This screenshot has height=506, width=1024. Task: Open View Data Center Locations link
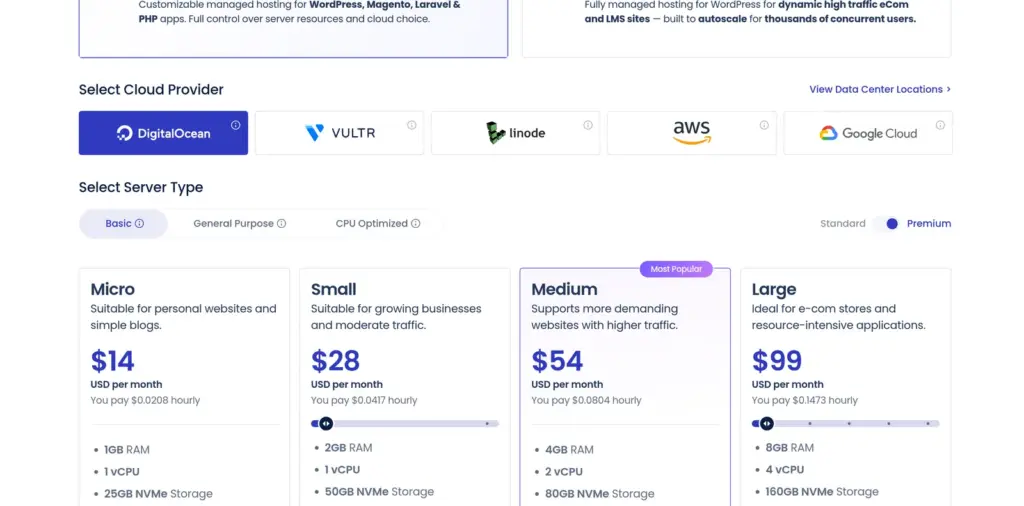click(x=880, y=89)
